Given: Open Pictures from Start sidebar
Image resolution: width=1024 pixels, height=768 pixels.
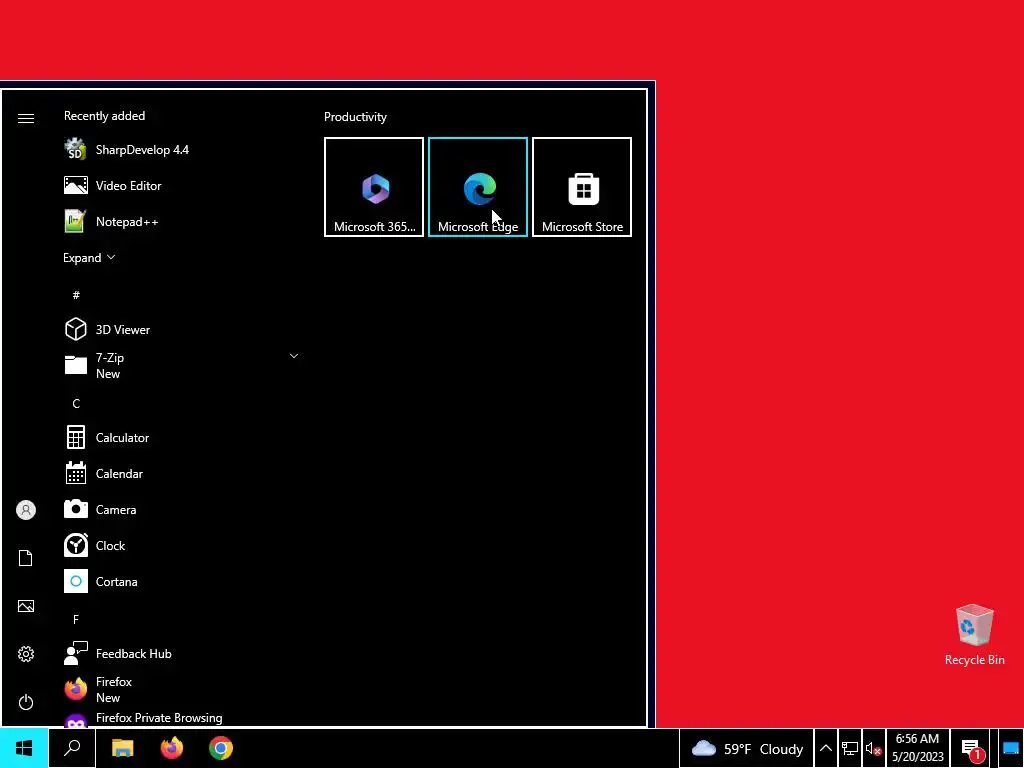Looking at the screenshot, I should point(26,606).
